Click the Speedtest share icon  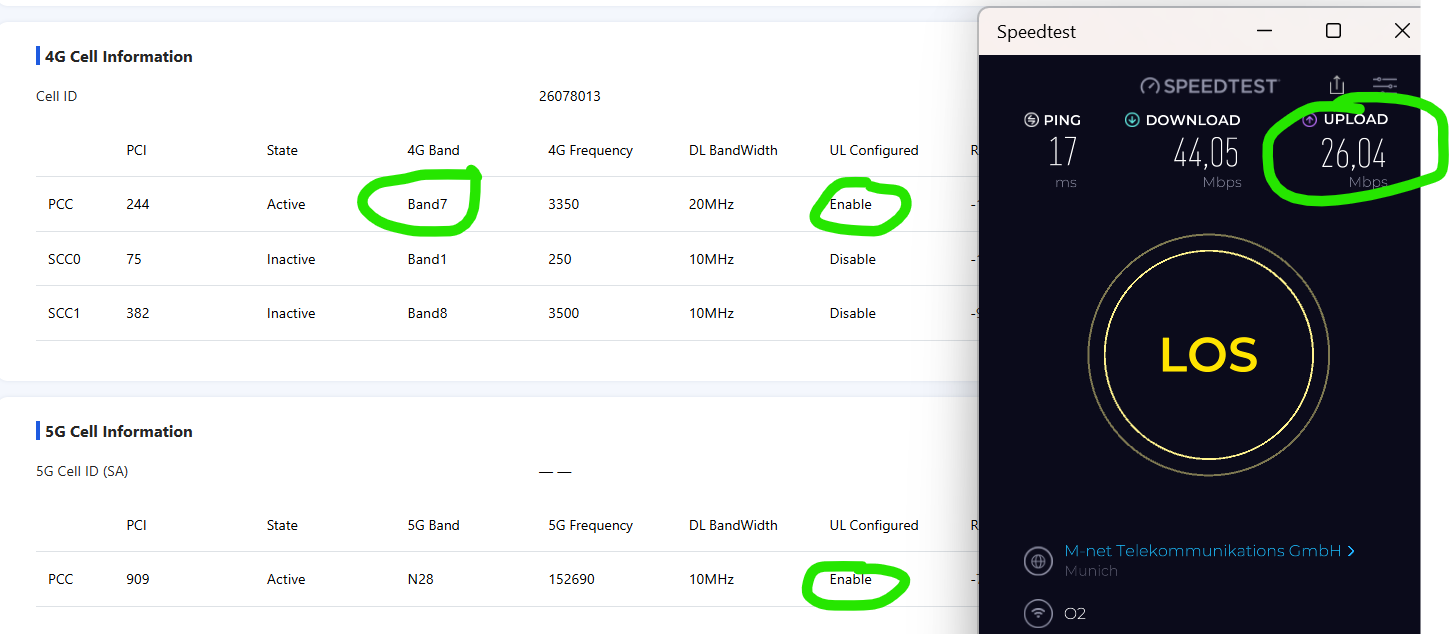click(x=1337, y=86)
